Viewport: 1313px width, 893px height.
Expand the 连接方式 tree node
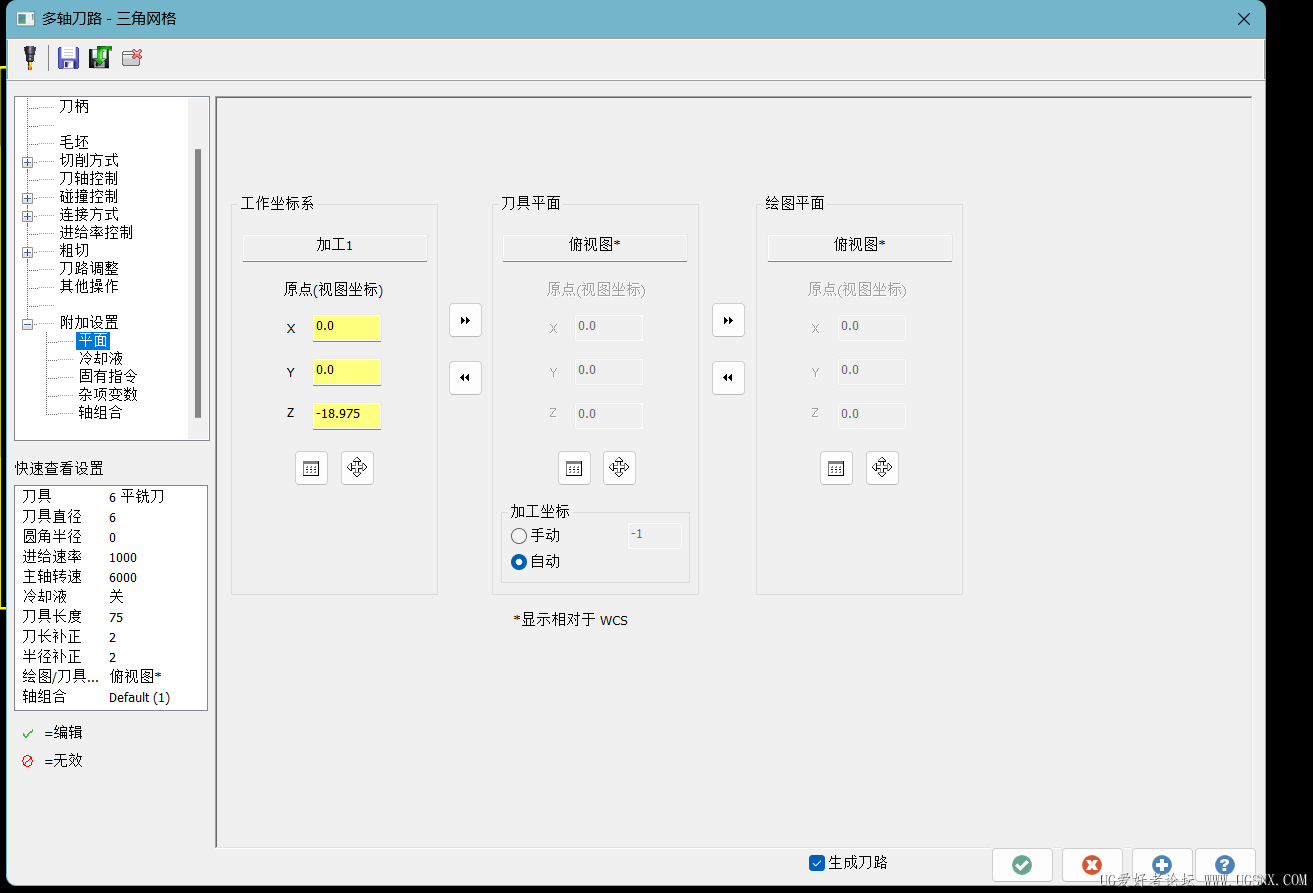(28, 215)
